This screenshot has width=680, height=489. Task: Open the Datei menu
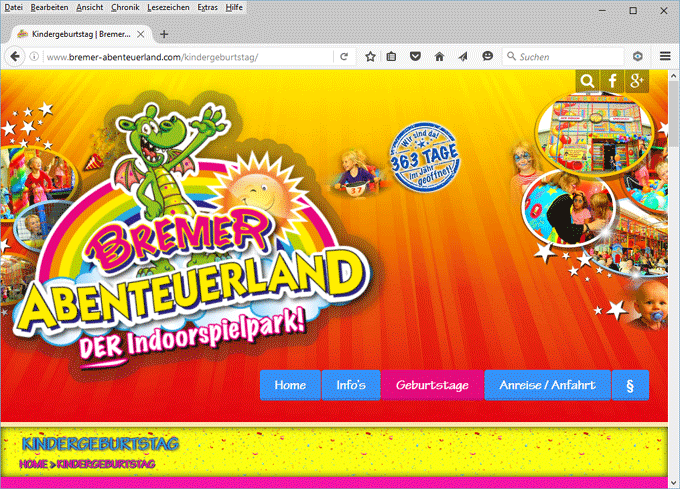tap(13, 7)
